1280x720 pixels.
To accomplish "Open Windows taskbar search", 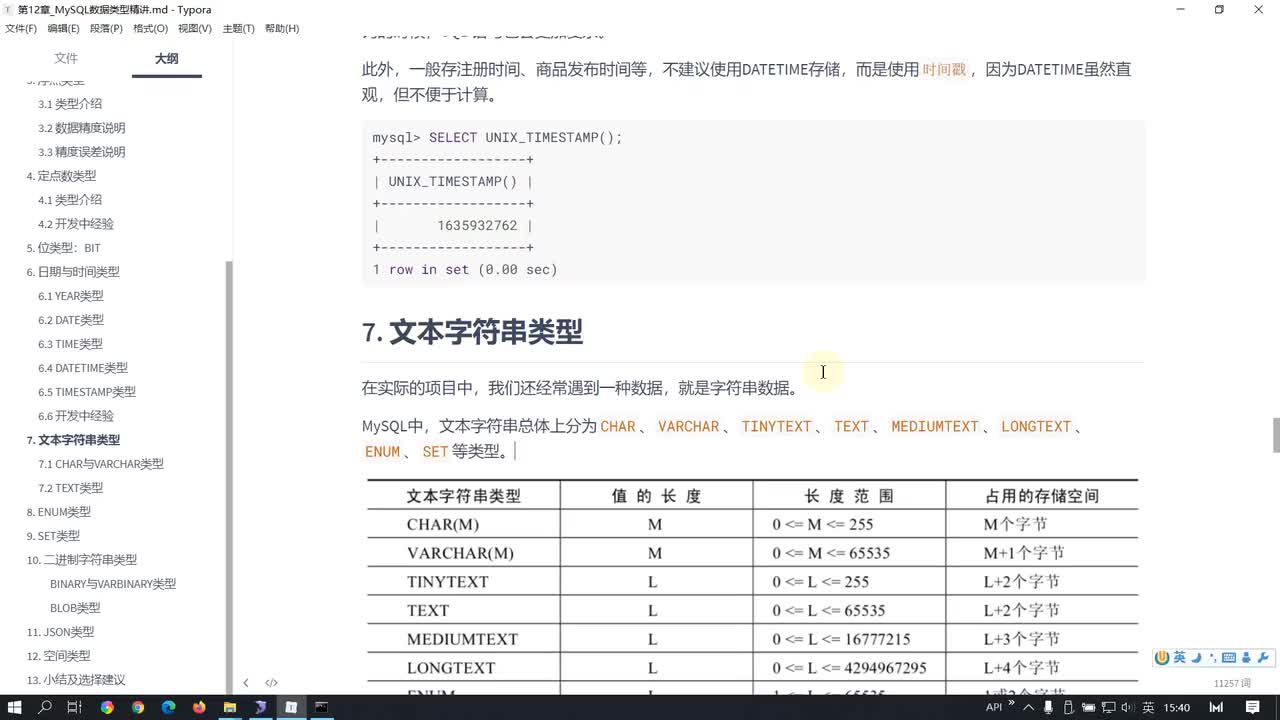I will pyautogui.click(x=45, y=707).
